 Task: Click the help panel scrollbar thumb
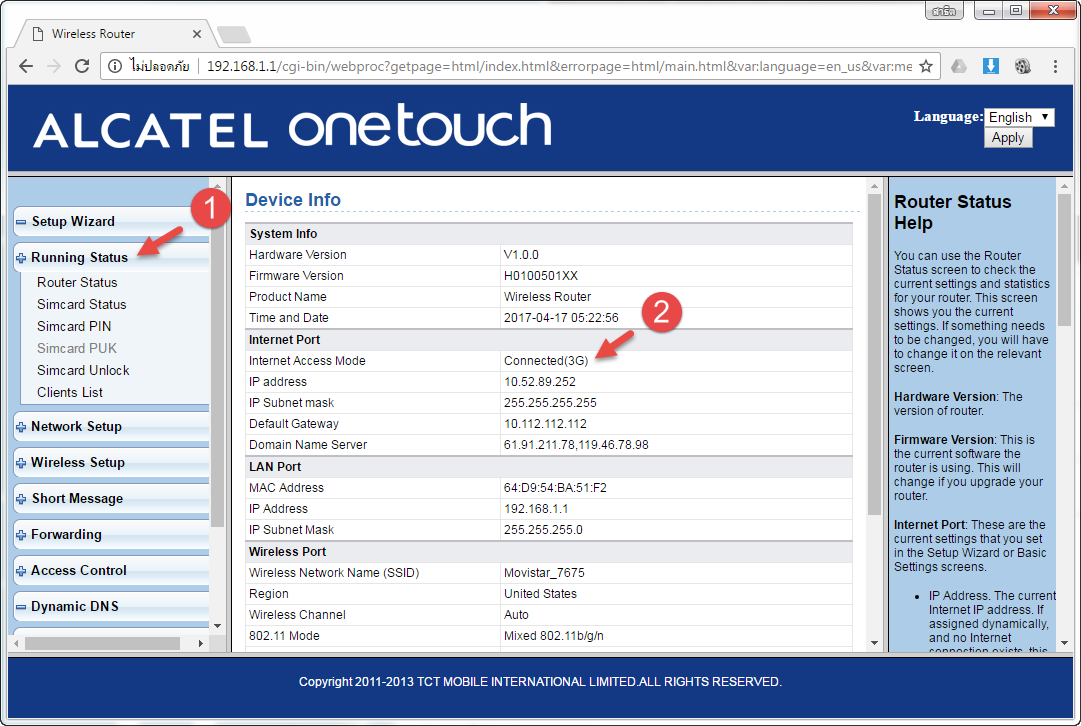click(1064, 262)
